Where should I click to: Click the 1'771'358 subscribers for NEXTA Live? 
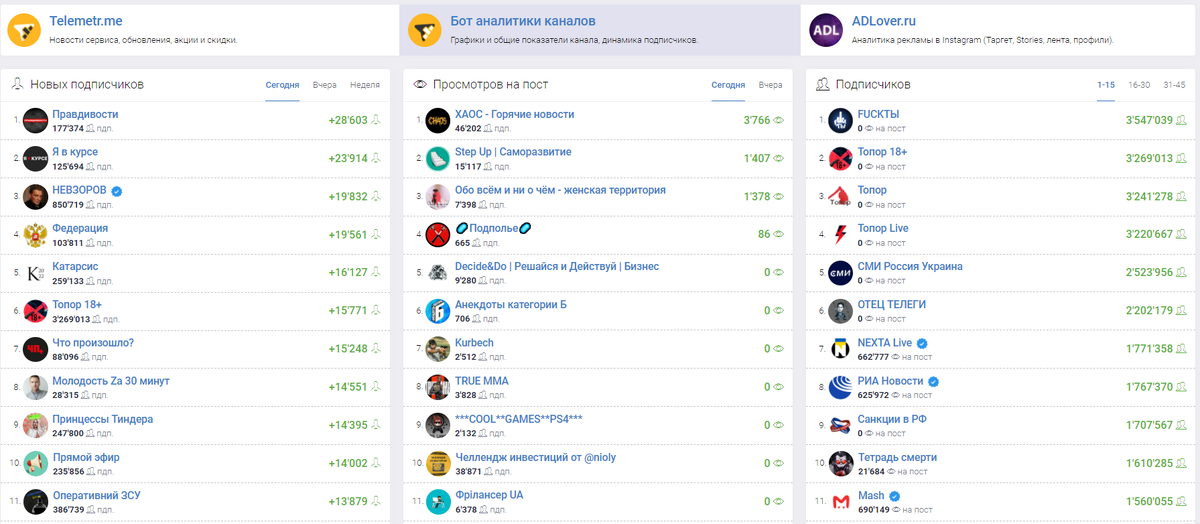click(1149, 348)
